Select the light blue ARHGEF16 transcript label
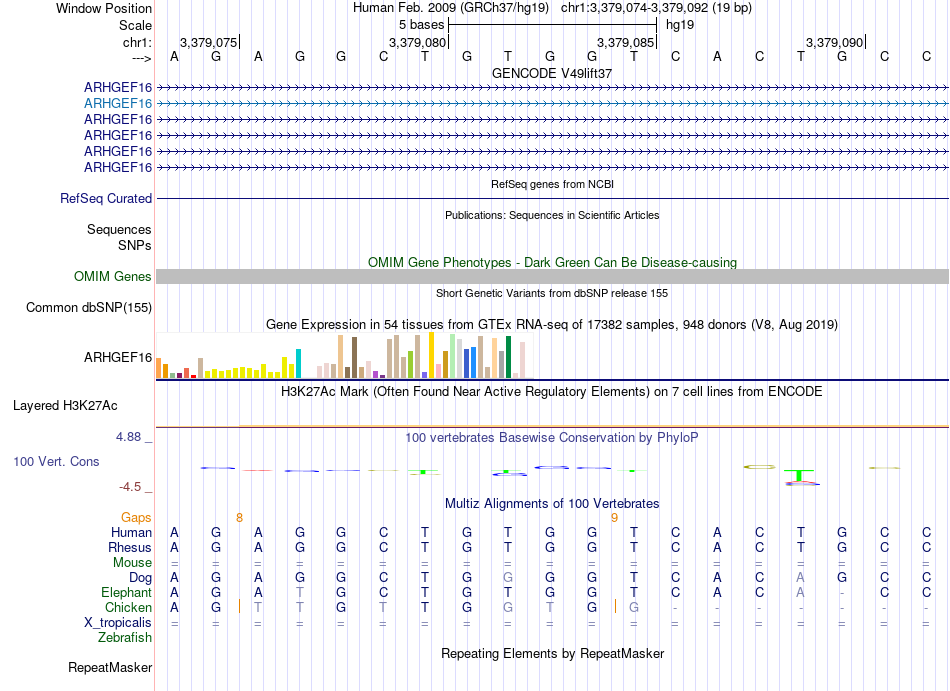Viewport: 950px width, 691px height. [x=118, y=104]
